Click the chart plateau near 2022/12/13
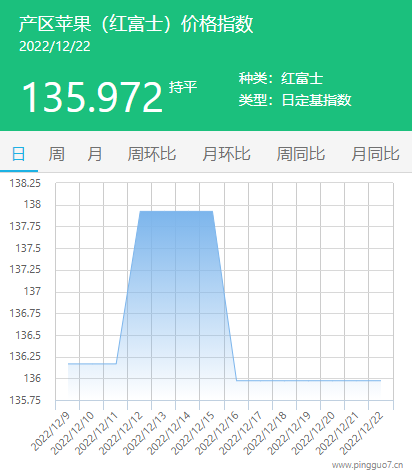 pos(164,211)
